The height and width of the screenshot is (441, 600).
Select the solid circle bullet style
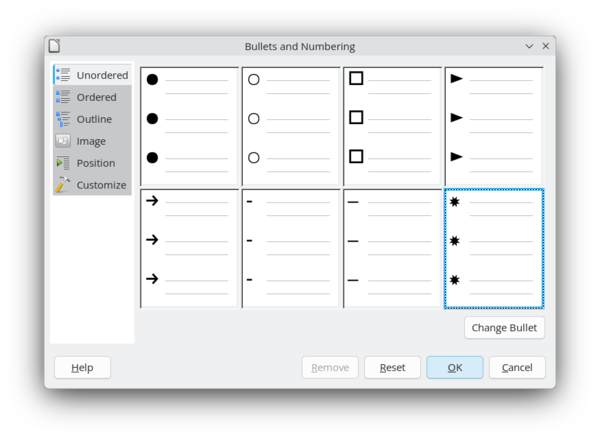(x=189, y=126)
